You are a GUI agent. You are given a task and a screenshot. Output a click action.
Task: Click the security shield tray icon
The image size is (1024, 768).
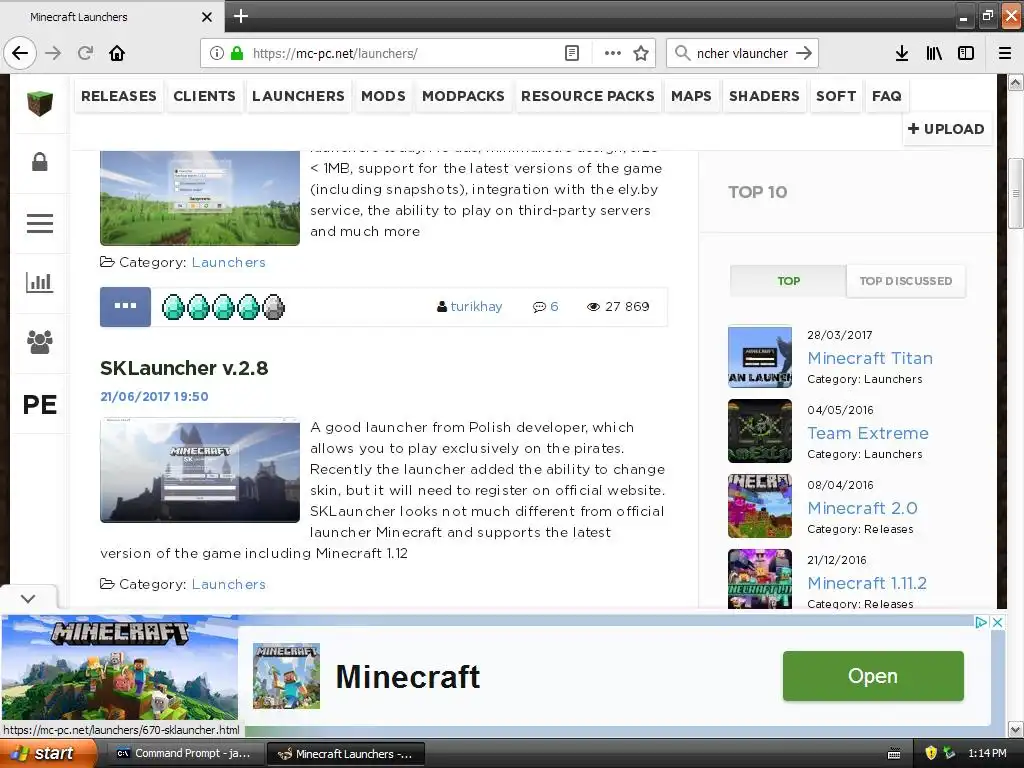pos(931,754)
